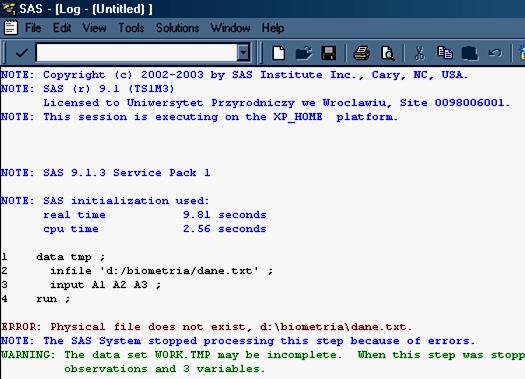
Task: Click the Paste toolbar icon
Action: (x=470, y=53)
